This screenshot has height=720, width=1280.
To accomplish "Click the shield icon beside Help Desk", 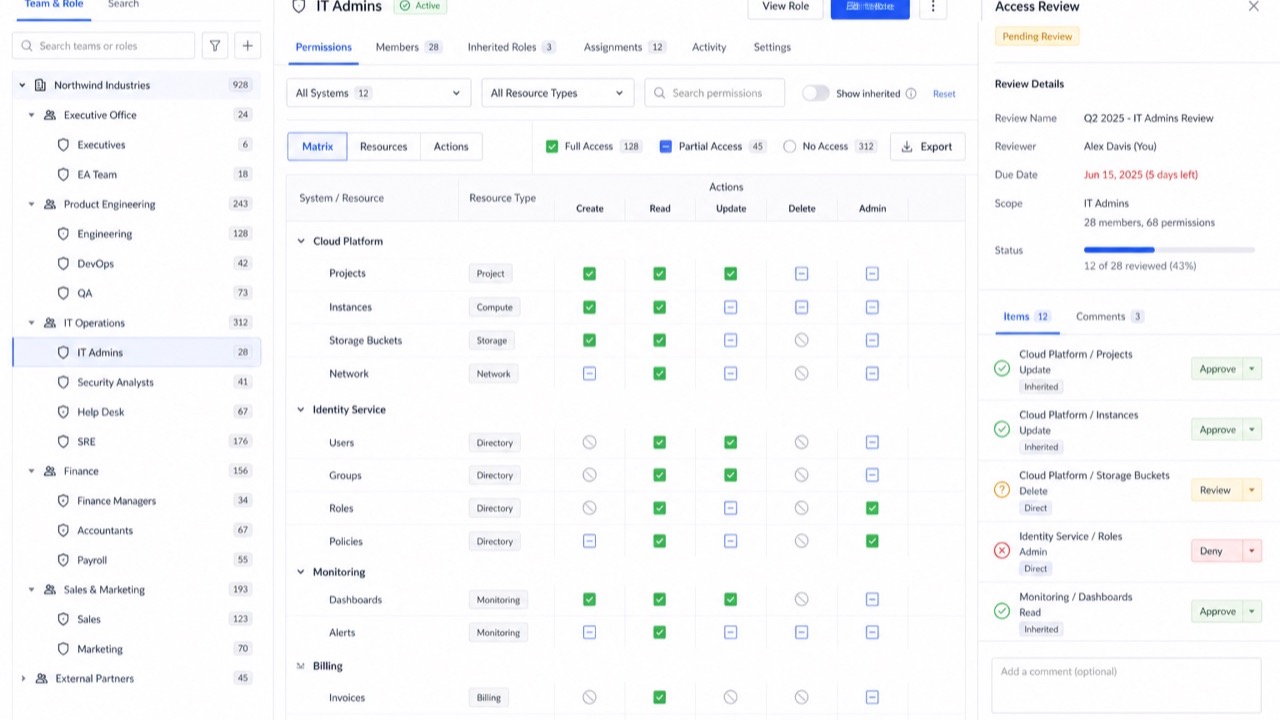I will tap(64, 412).
